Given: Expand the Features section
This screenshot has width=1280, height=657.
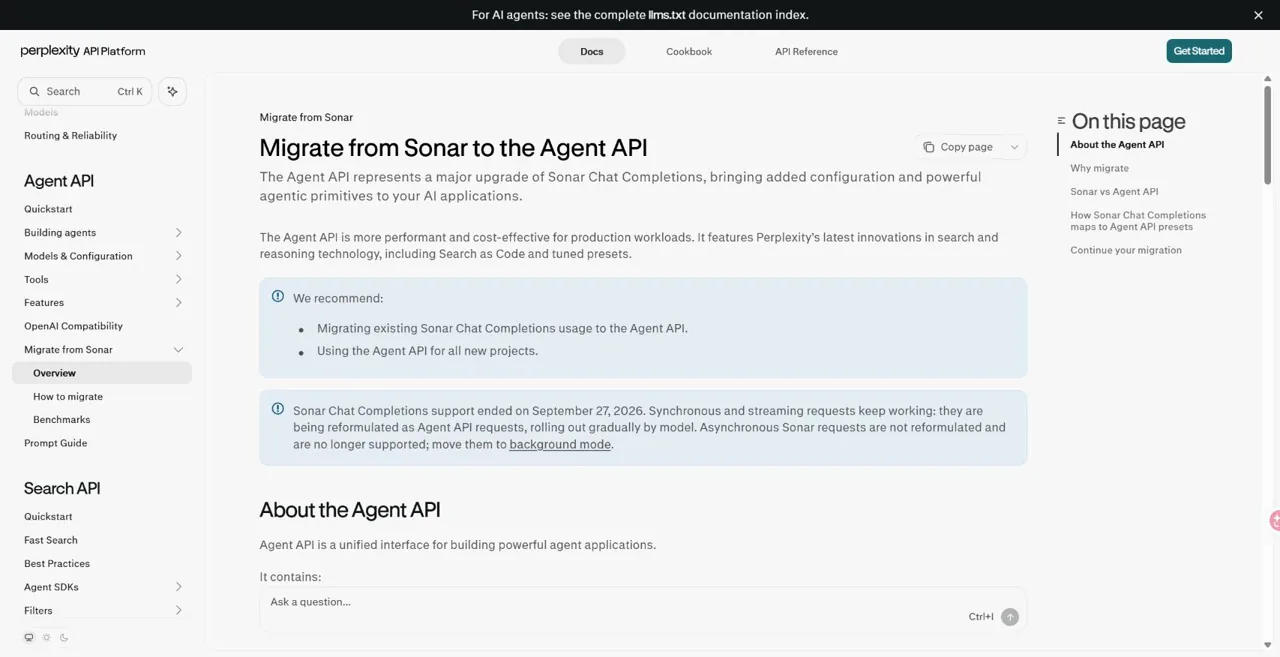Looking at the screenshot, I should (x=178, y=302).
